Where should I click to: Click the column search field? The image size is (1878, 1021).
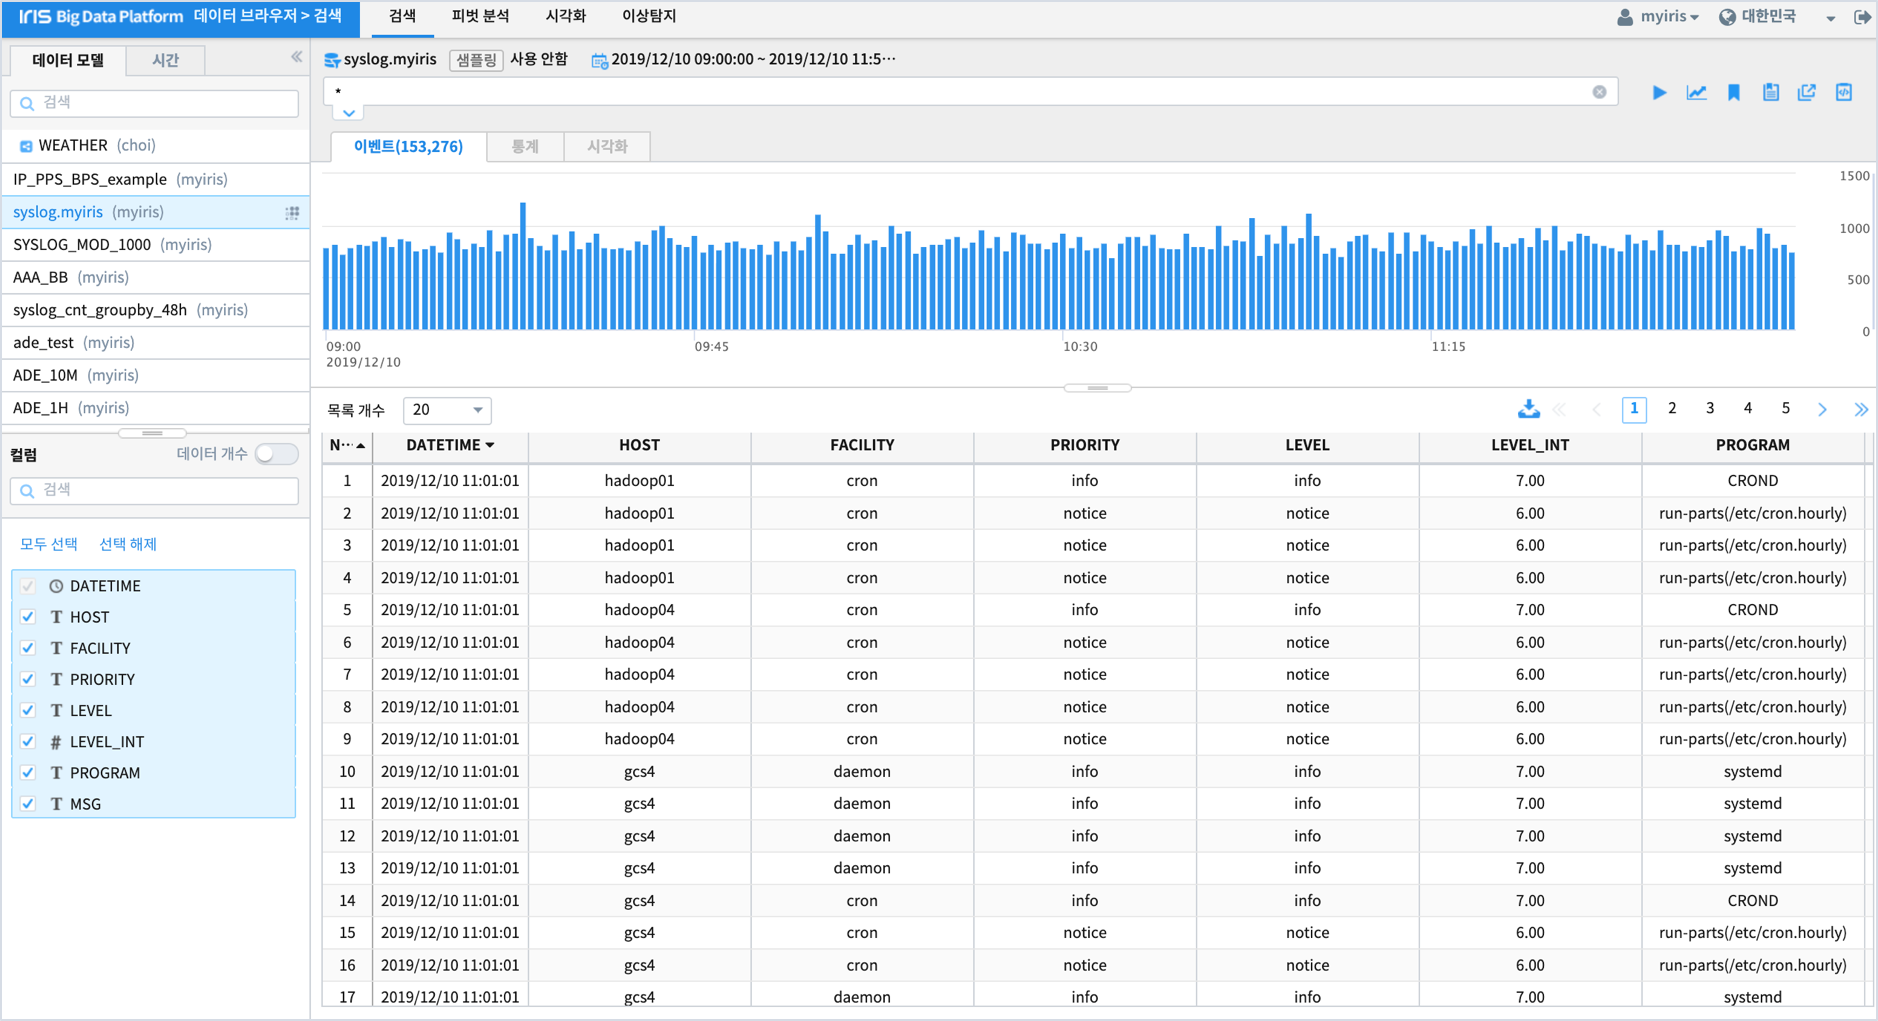coord(154,490)
